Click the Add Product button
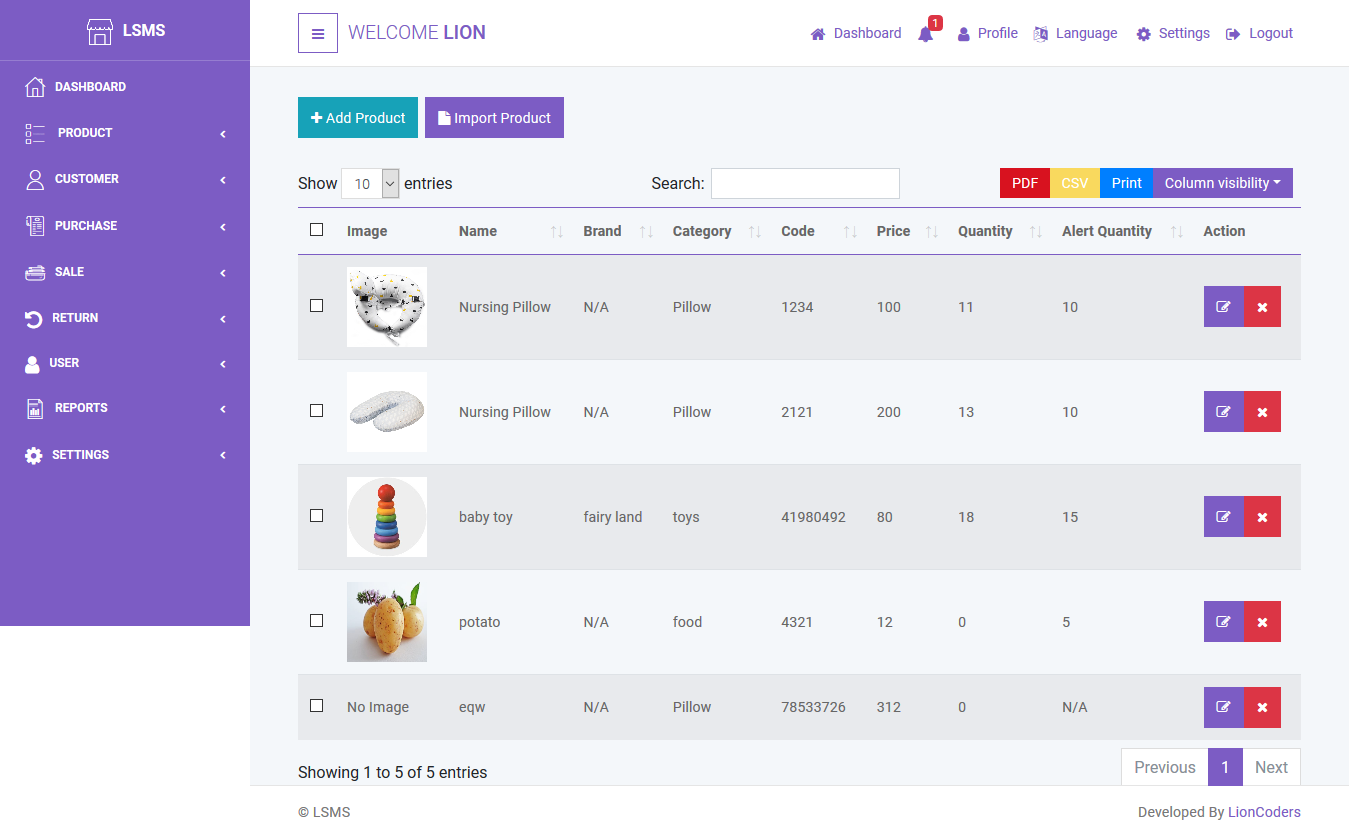Screen dimensions: 1349x838 coord(358,118)
